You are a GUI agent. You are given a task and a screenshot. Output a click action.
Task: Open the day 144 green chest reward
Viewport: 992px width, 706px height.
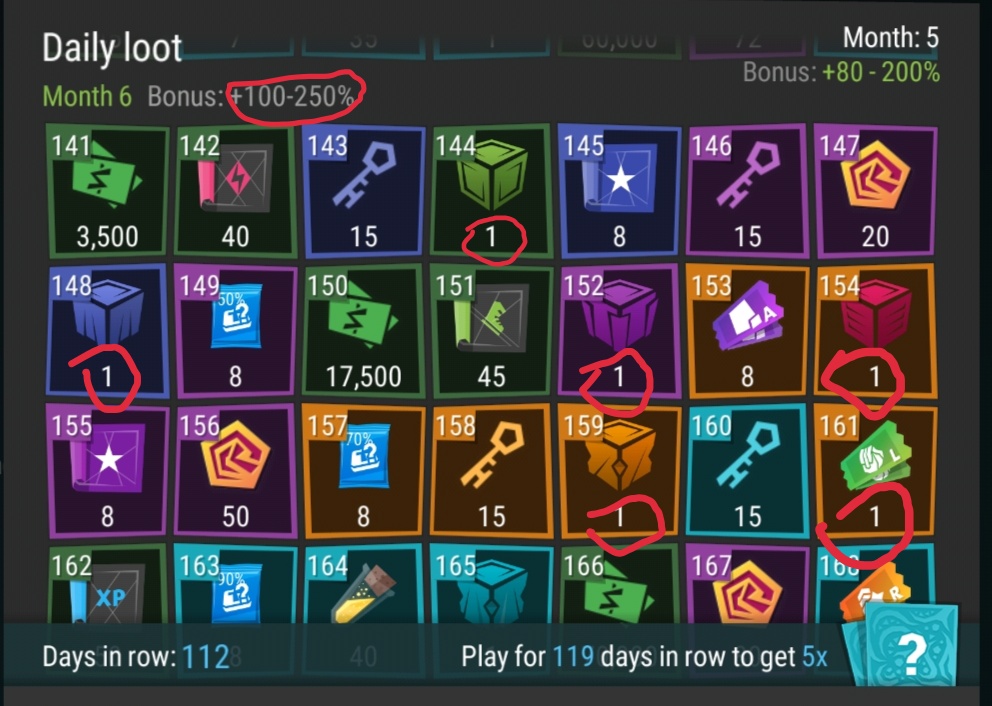coord(492,190)
